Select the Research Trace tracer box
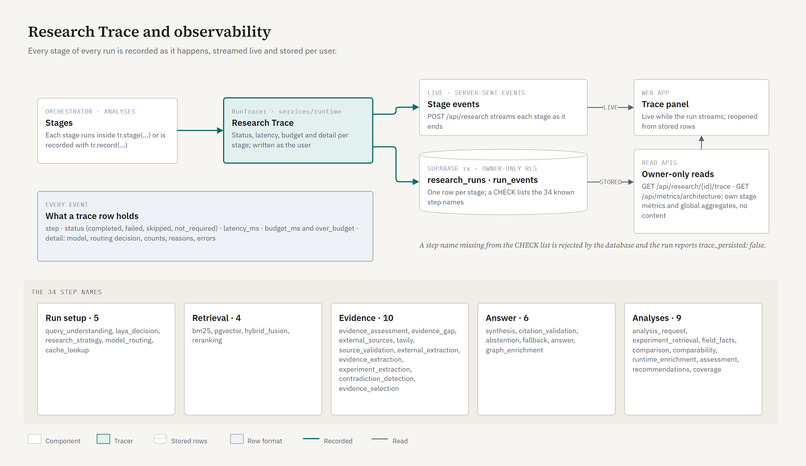 point(298,131)
